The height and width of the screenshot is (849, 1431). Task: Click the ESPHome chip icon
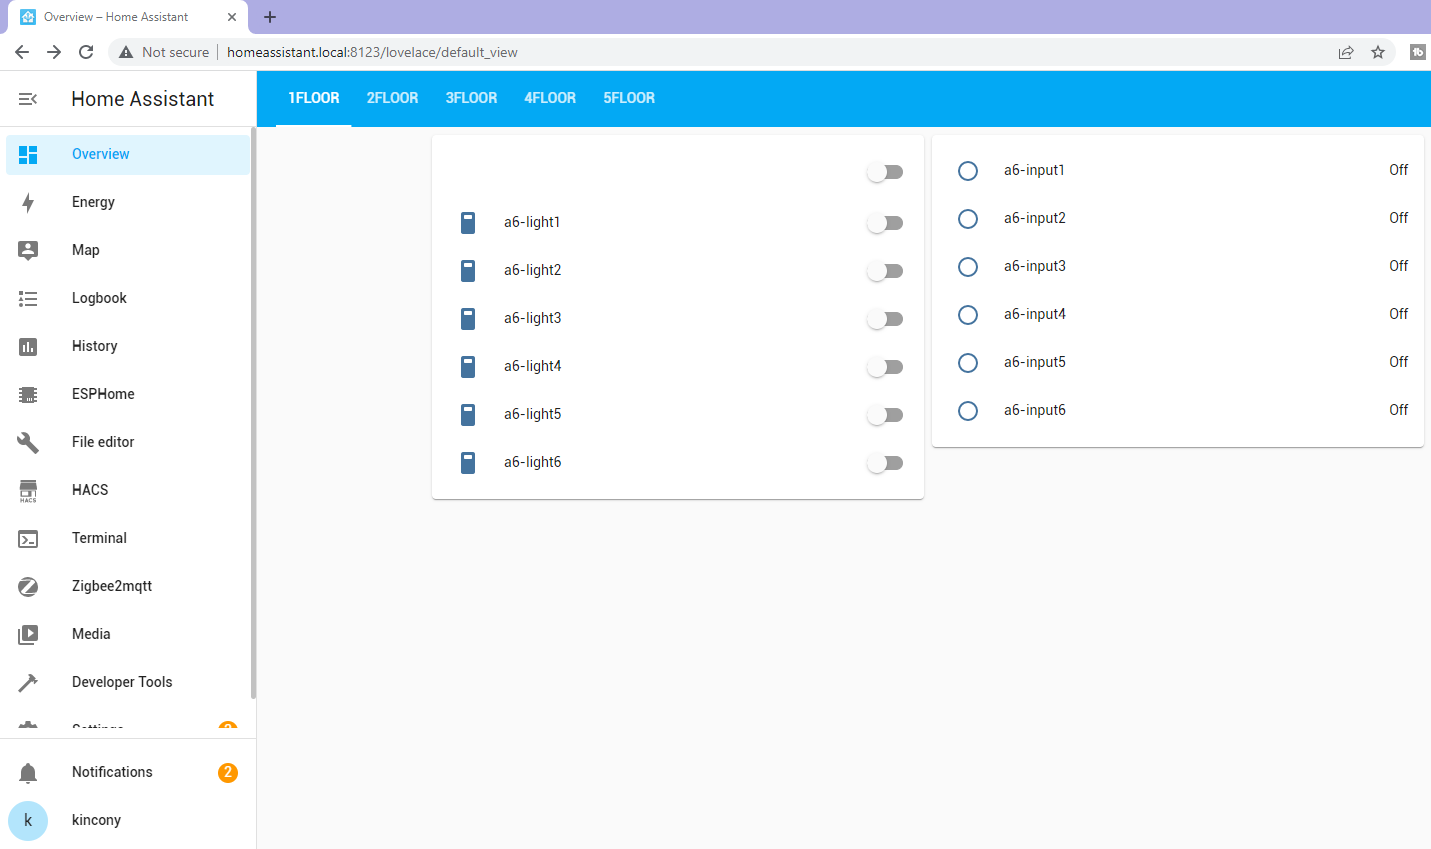click(x=28, y=394)
